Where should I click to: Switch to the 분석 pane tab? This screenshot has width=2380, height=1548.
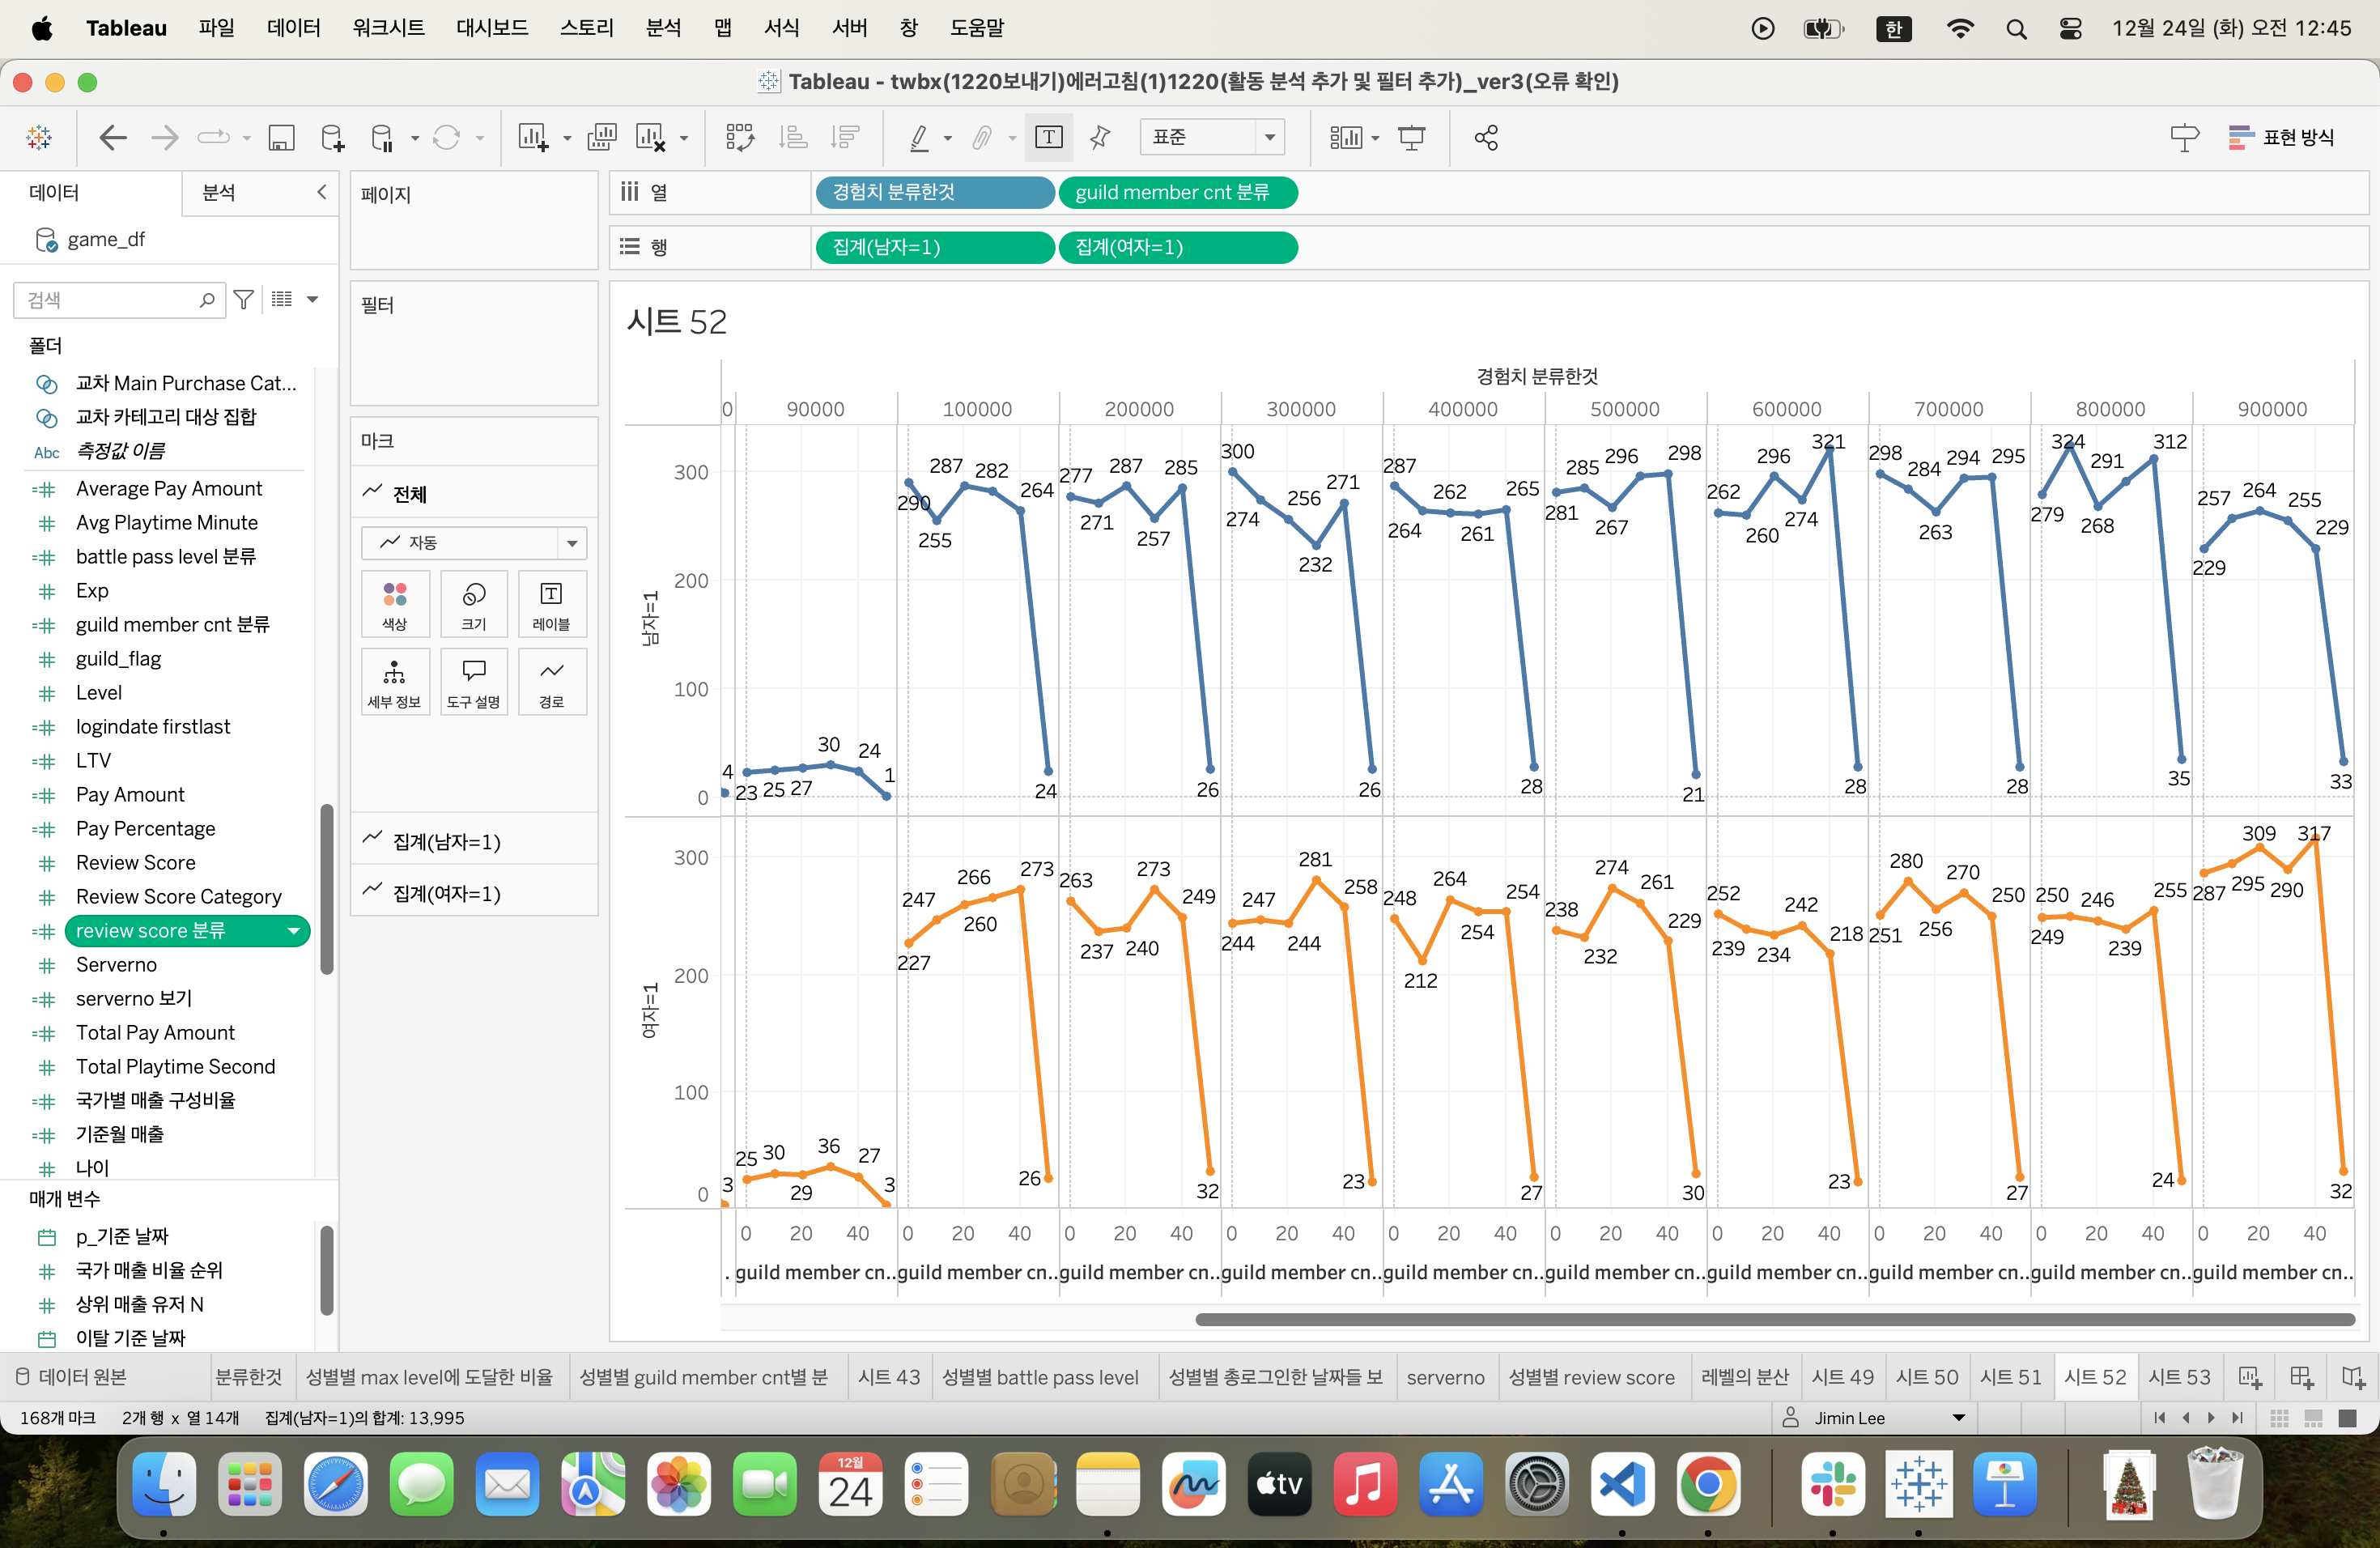tap(219, 192)
